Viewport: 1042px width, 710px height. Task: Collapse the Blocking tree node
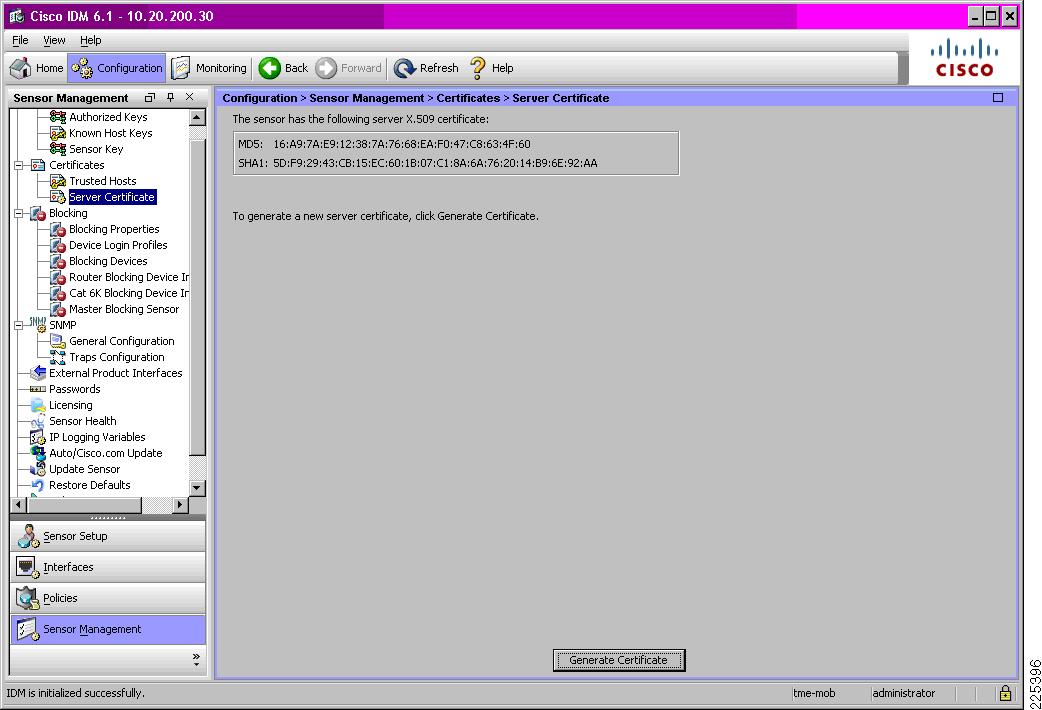(19, 213)
